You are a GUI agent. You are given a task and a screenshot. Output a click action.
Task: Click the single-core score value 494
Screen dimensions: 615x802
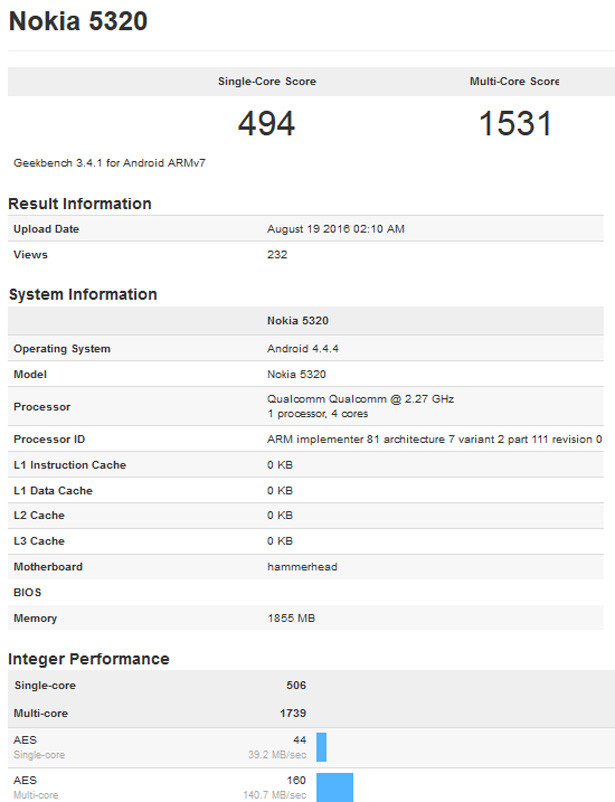(x=267, y=124)
